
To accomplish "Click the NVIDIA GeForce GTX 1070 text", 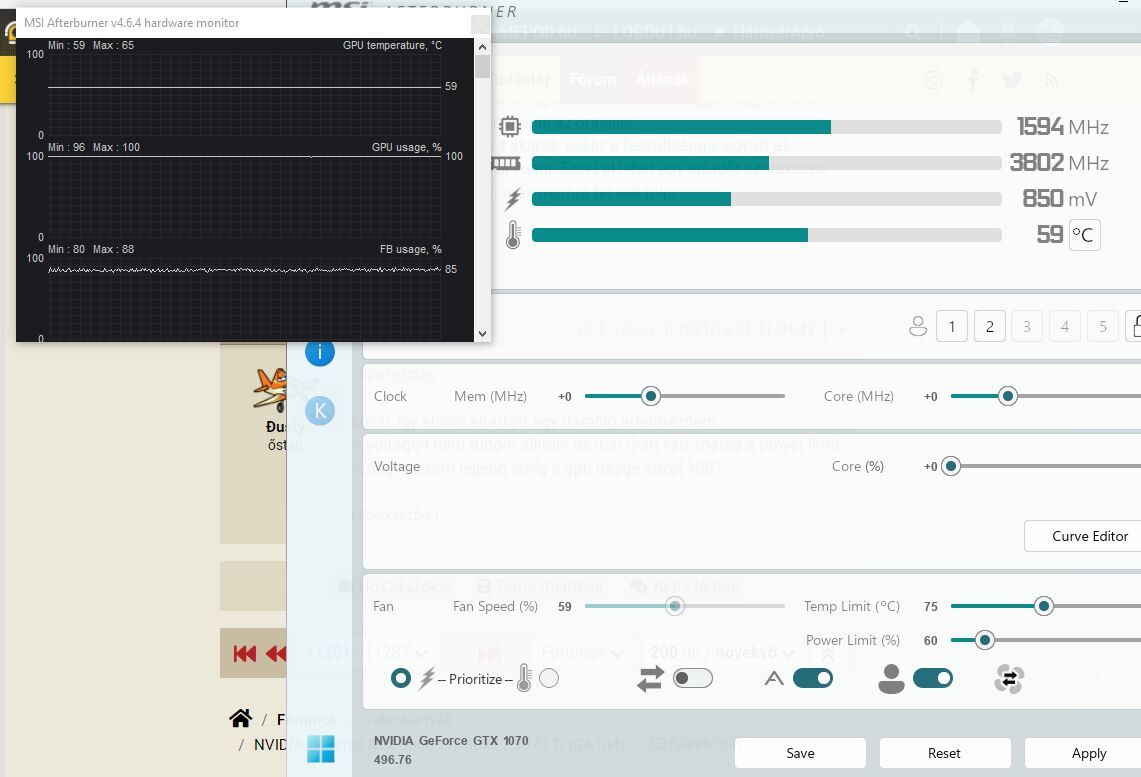I will (x=451, y=741).
